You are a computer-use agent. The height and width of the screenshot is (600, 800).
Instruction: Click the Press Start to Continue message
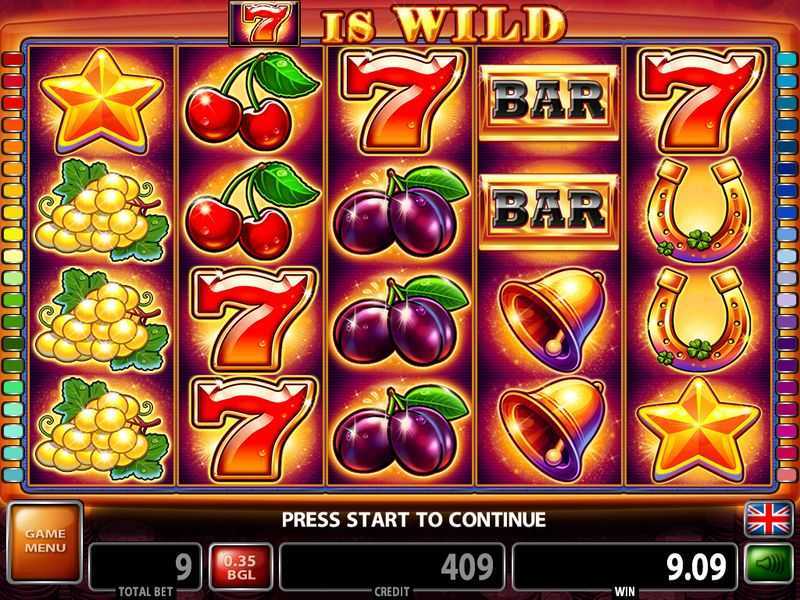coord(414,520)
